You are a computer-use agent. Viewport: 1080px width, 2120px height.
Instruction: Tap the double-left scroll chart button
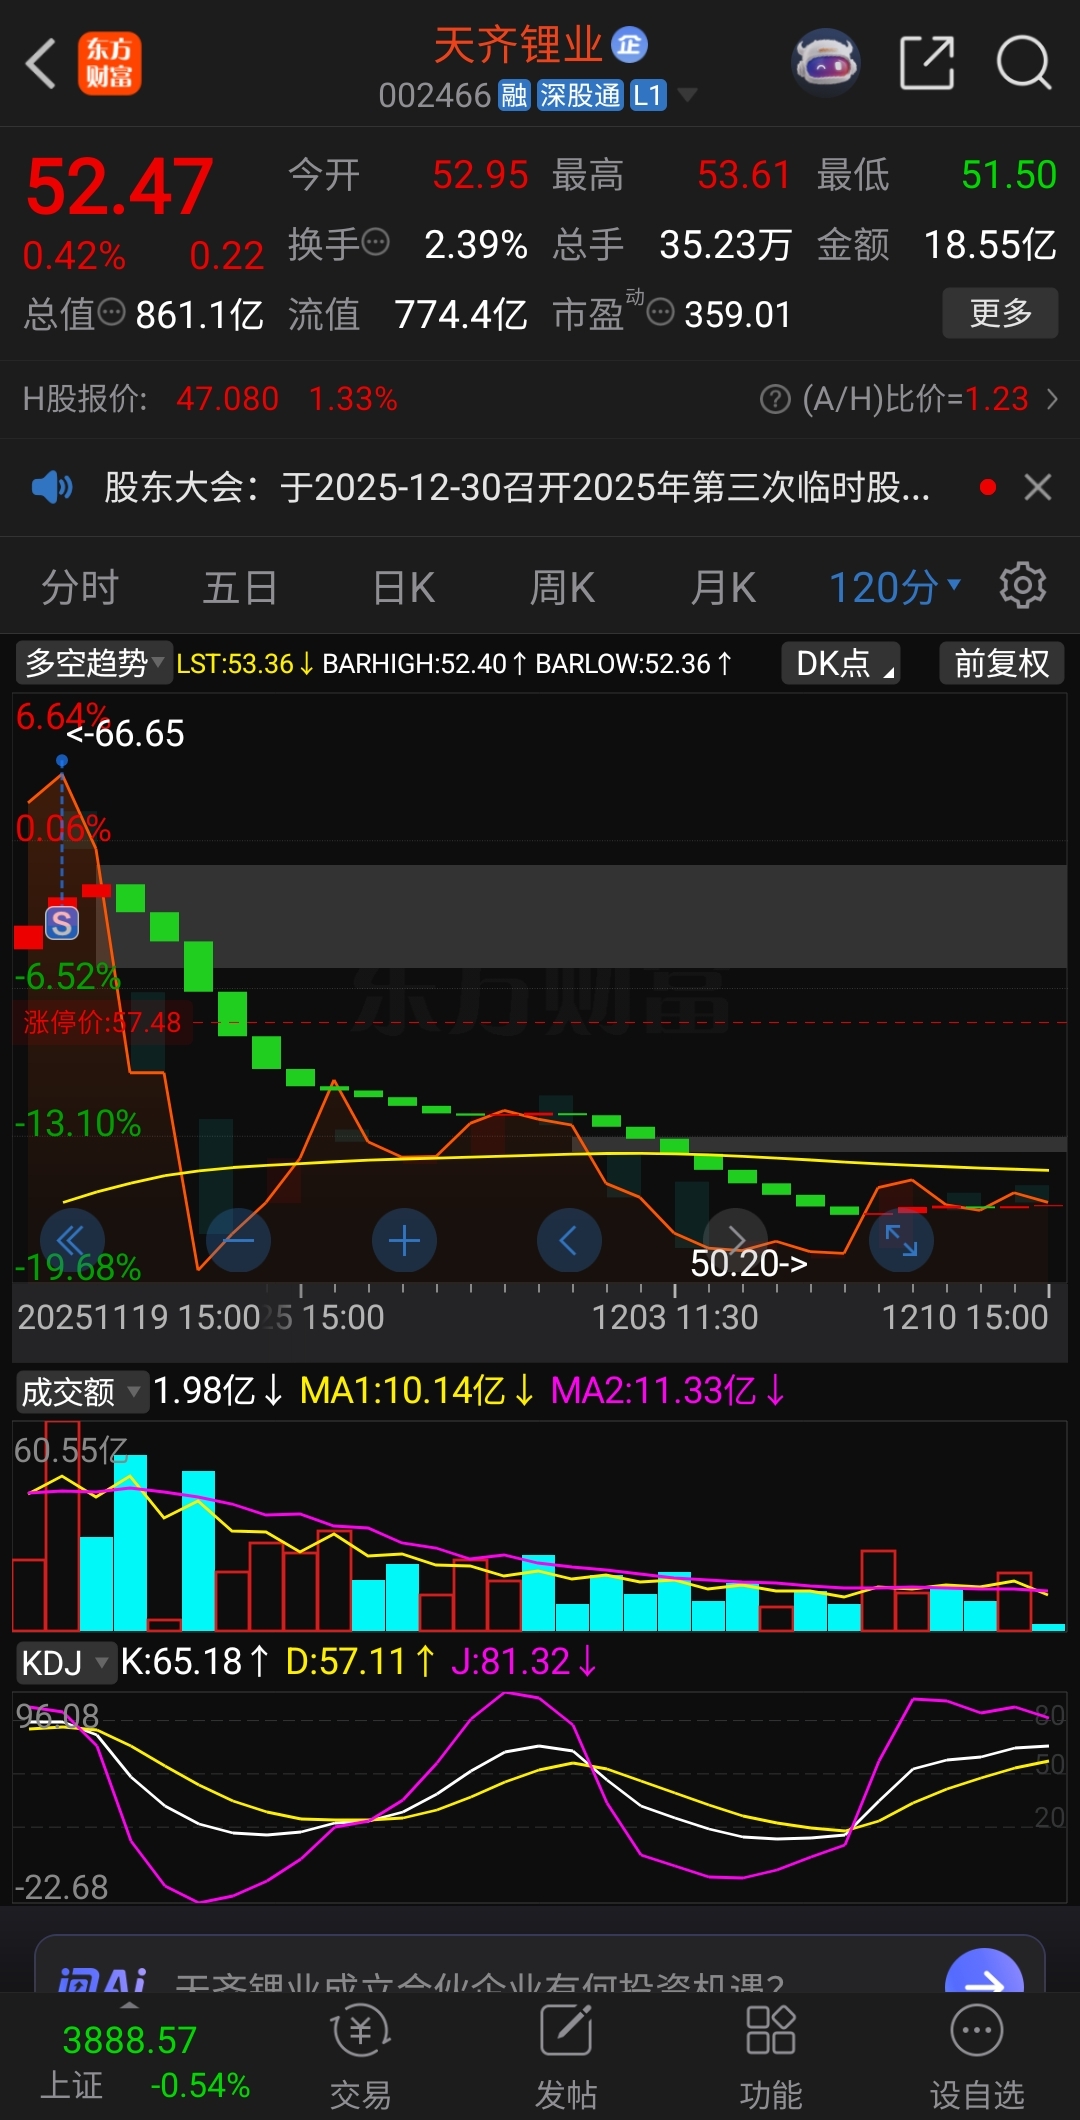(72, 1241)
